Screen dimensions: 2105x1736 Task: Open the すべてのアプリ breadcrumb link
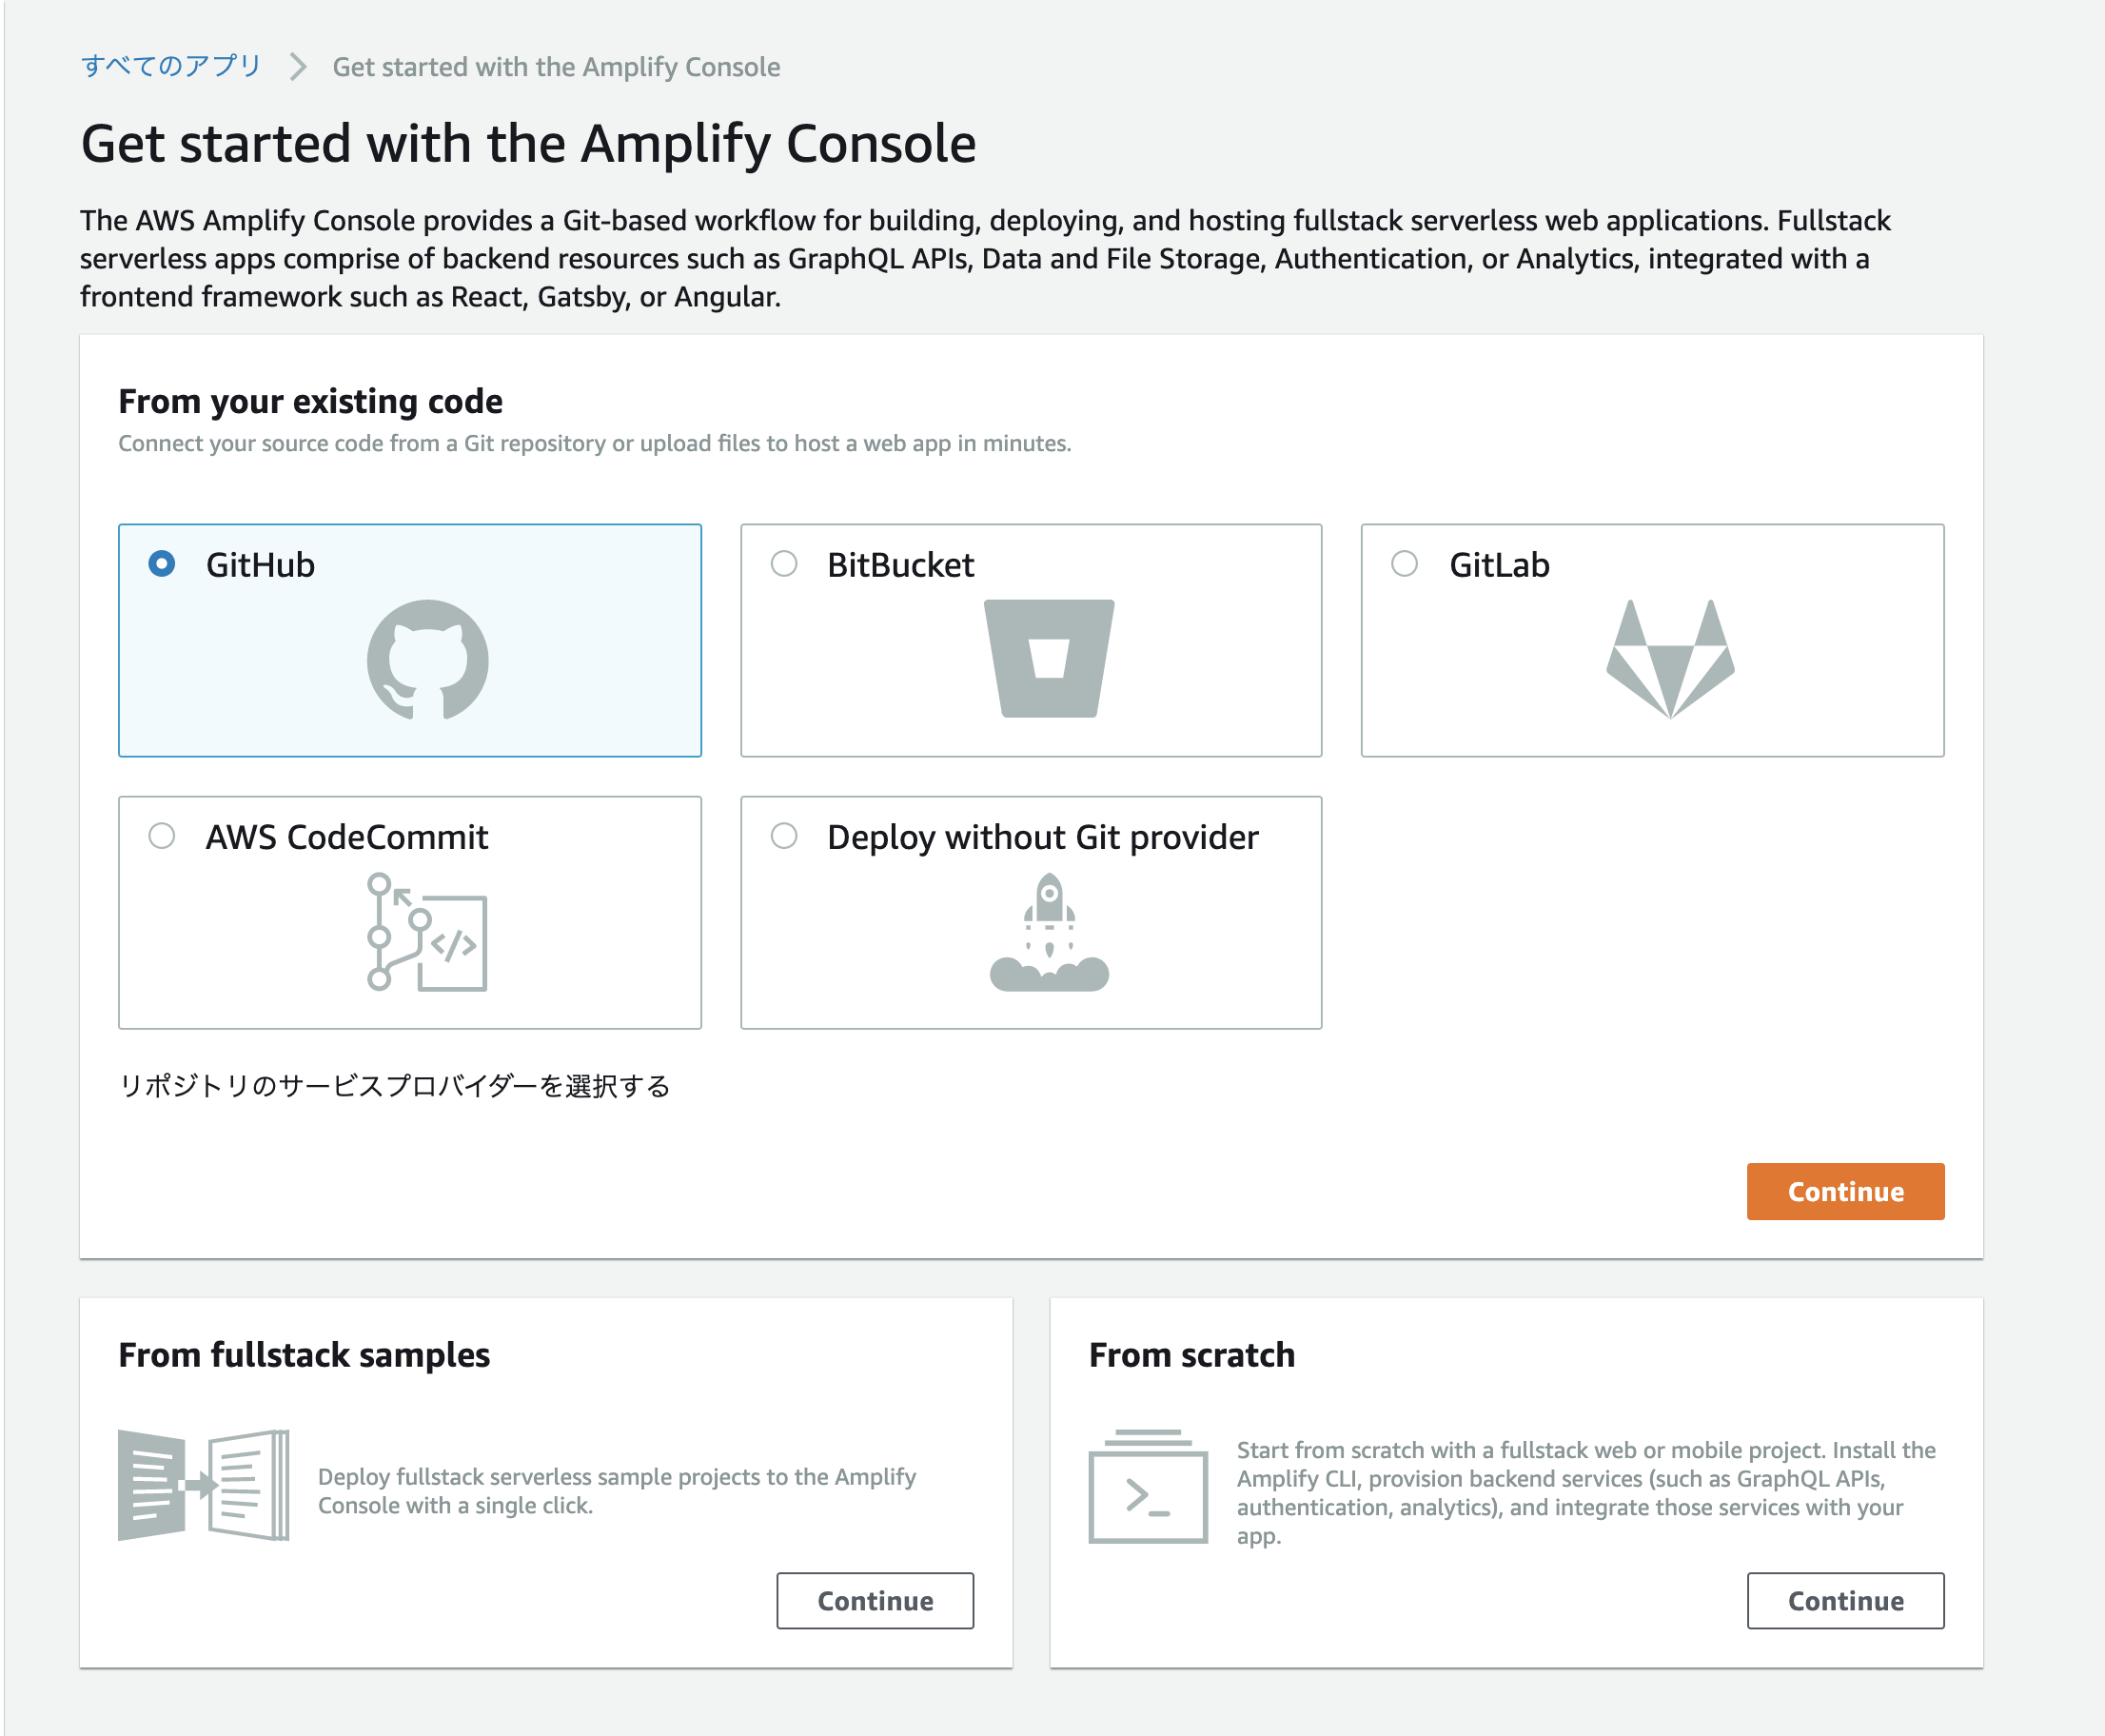[171, 67]
